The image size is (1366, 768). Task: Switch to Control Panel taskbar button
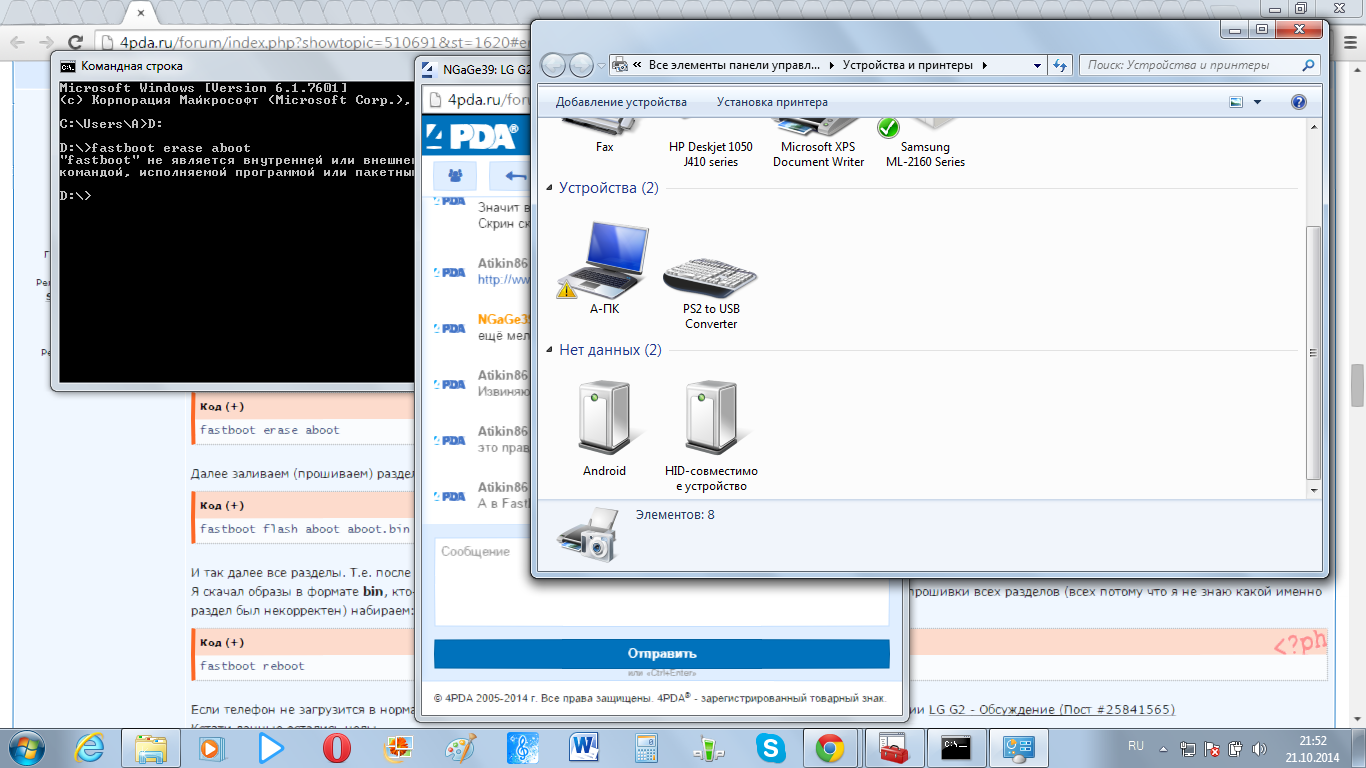[1017, 747]
